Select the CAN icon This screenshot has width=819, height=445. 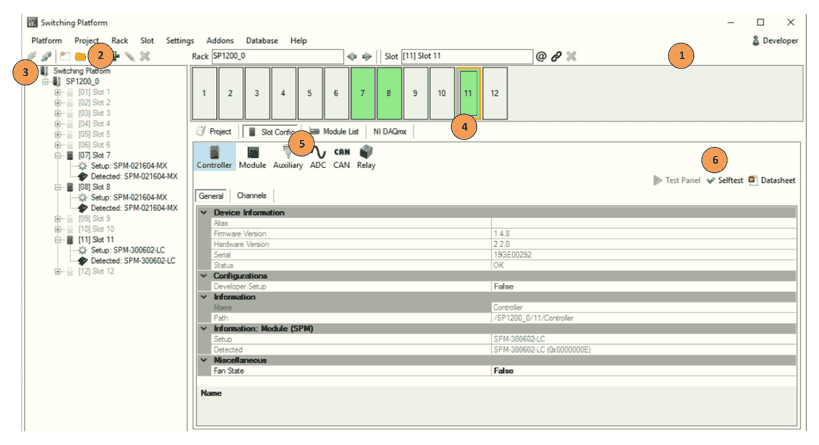tap(342, 157)
